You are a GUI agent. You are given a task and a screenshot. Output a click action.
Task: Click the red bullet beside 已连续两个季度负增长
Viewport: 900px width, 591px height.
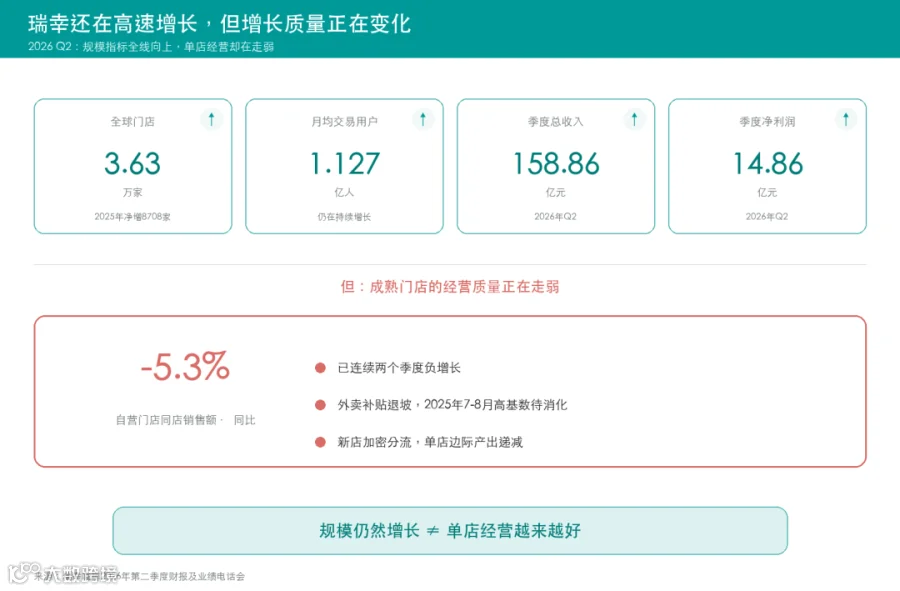point(320,368)
